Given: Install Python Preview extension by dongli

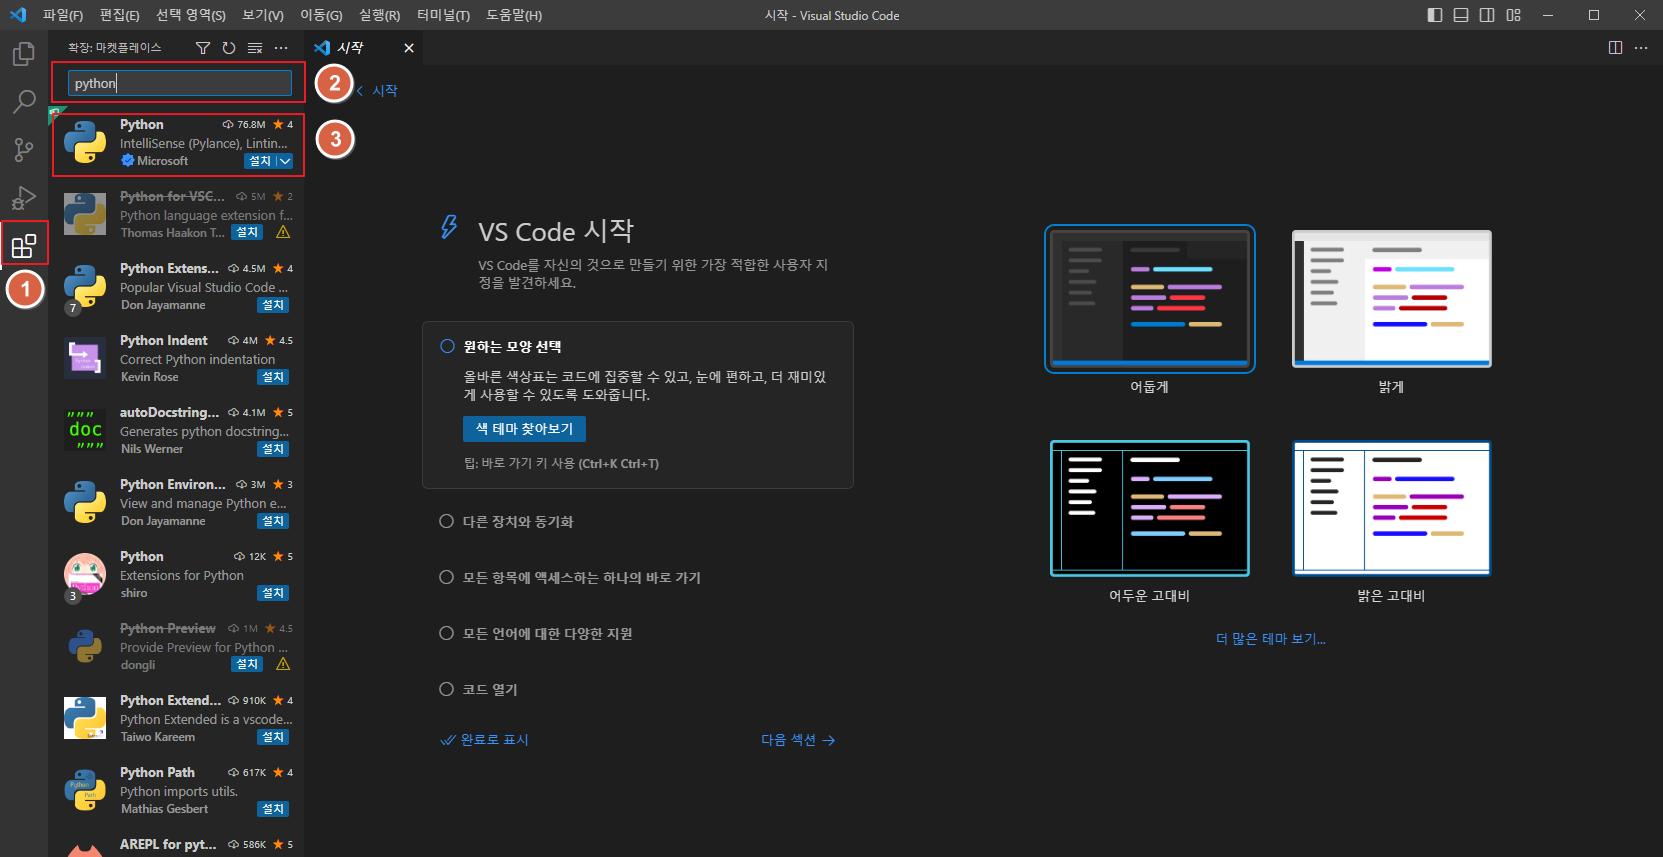Looking at the screenshot, I should (x=247, y=664).
